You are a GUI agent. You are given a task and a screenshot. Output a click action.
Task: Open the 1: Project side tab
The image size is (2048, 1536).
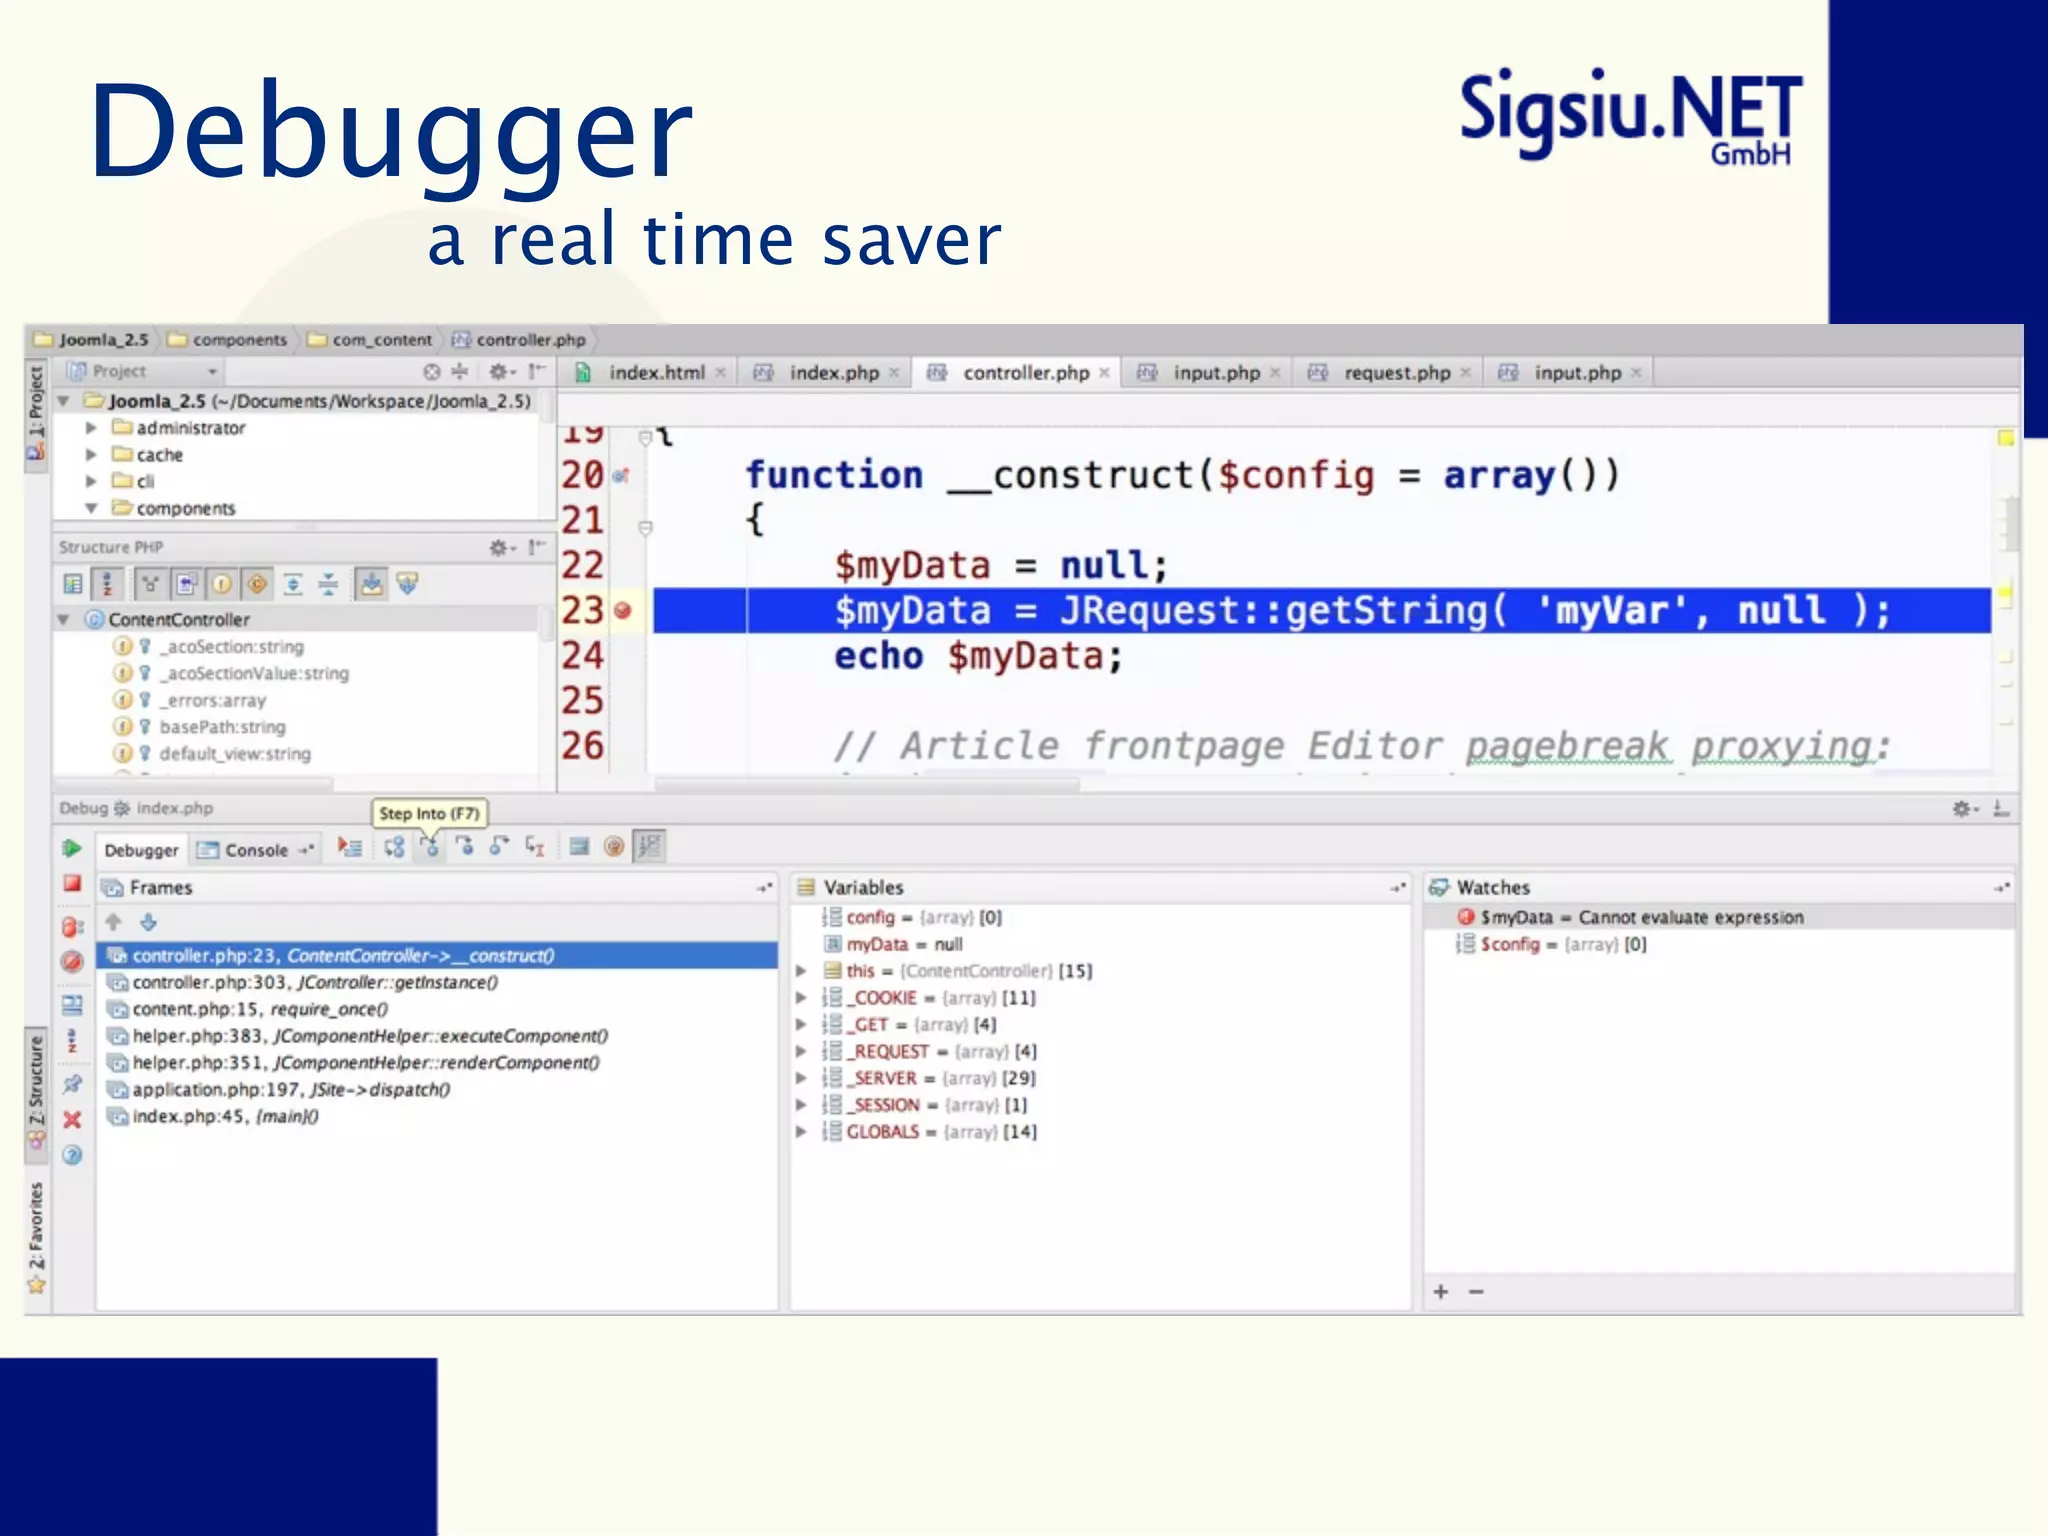(36, 413)
